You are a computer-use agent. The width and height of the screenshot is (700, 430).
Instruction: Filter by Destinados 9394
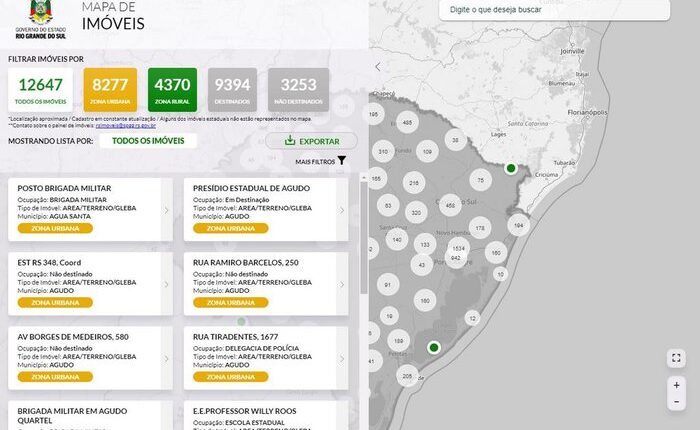[x=233, y=89]
